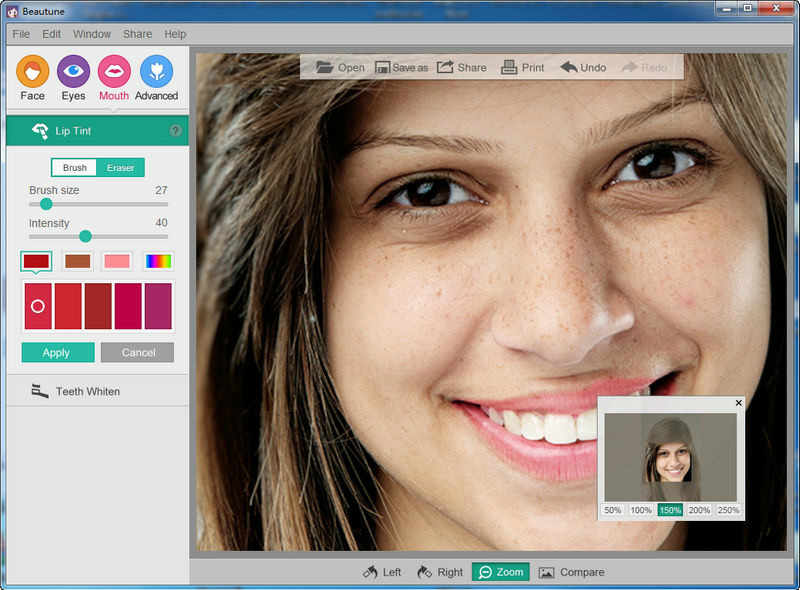Cancel the lip tint edit
Viewport: 800px width, 590px height.
pos(138,353)
